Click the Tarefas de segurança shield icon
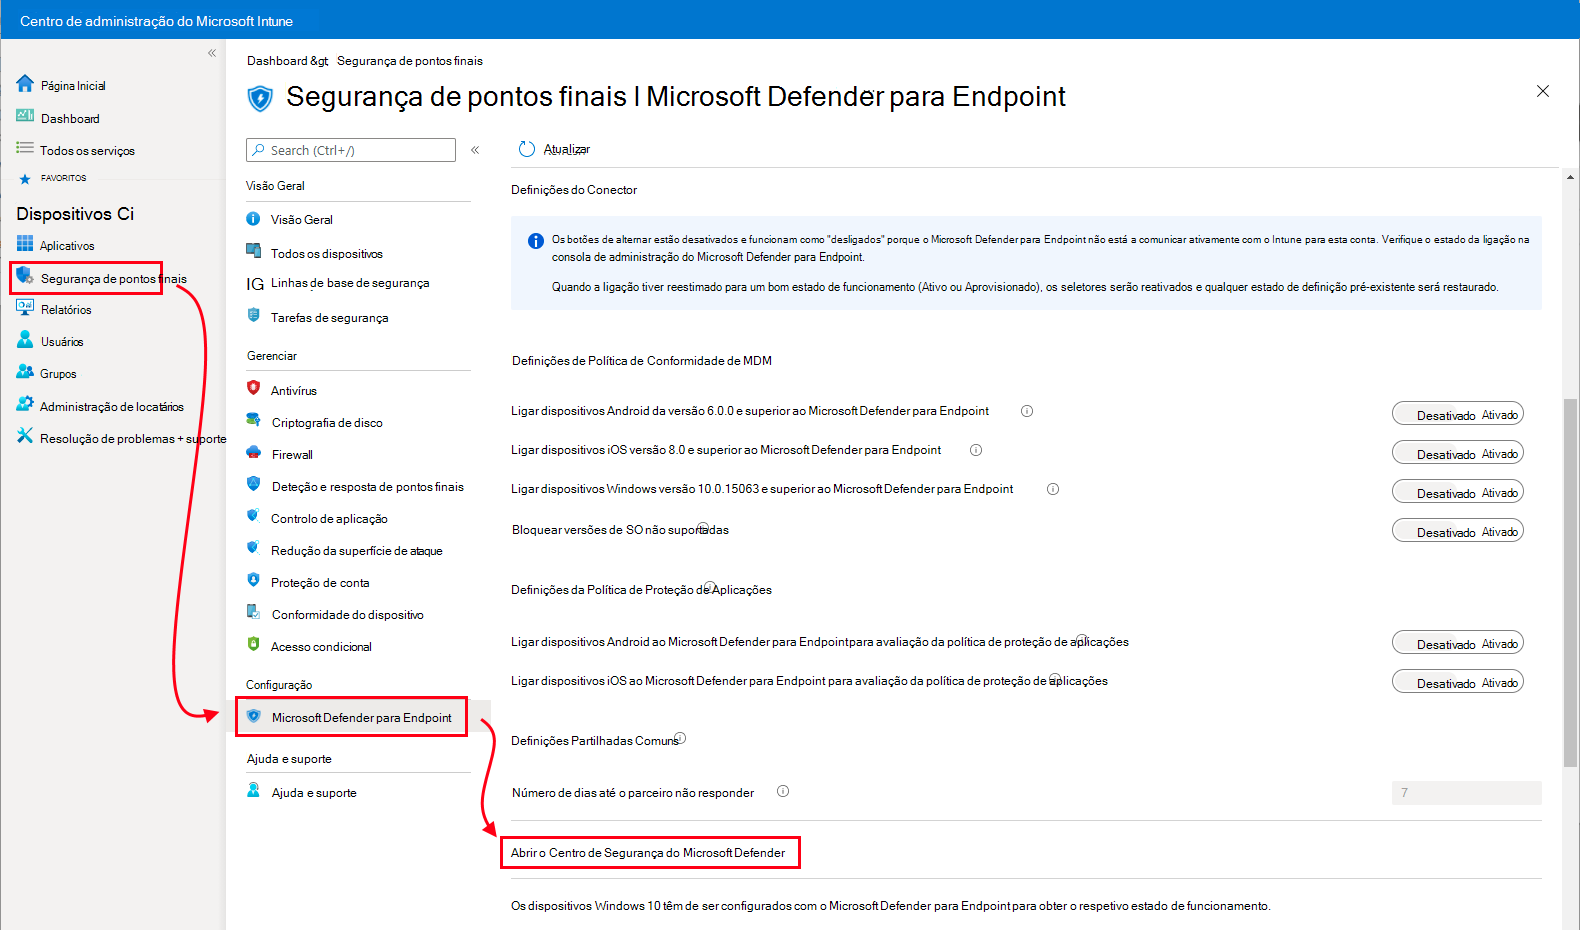 tap(253, 315)
